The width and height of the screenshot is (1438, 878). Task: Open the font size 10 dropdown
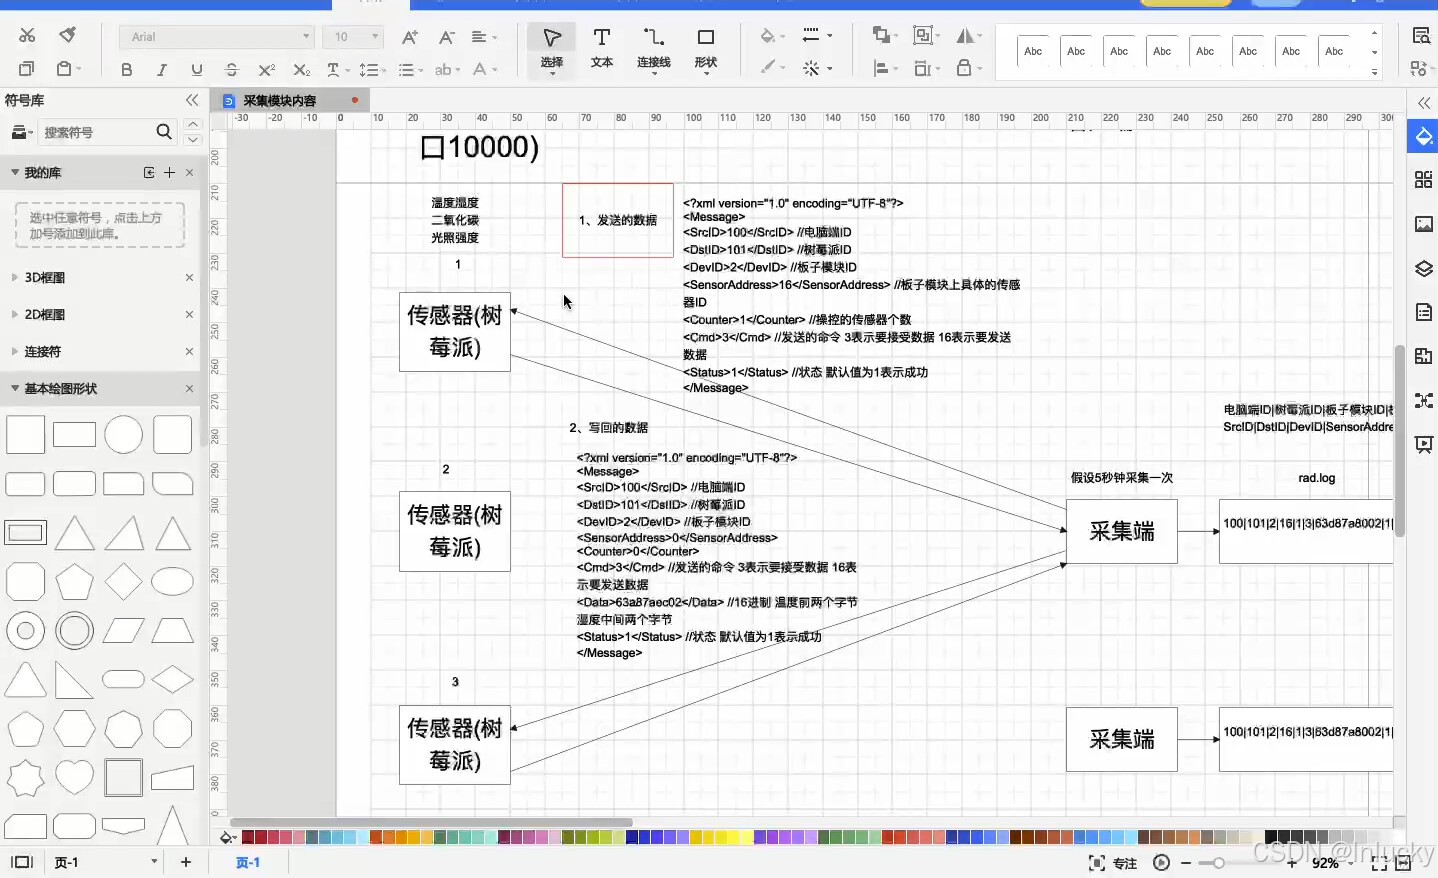coord(353,37)
